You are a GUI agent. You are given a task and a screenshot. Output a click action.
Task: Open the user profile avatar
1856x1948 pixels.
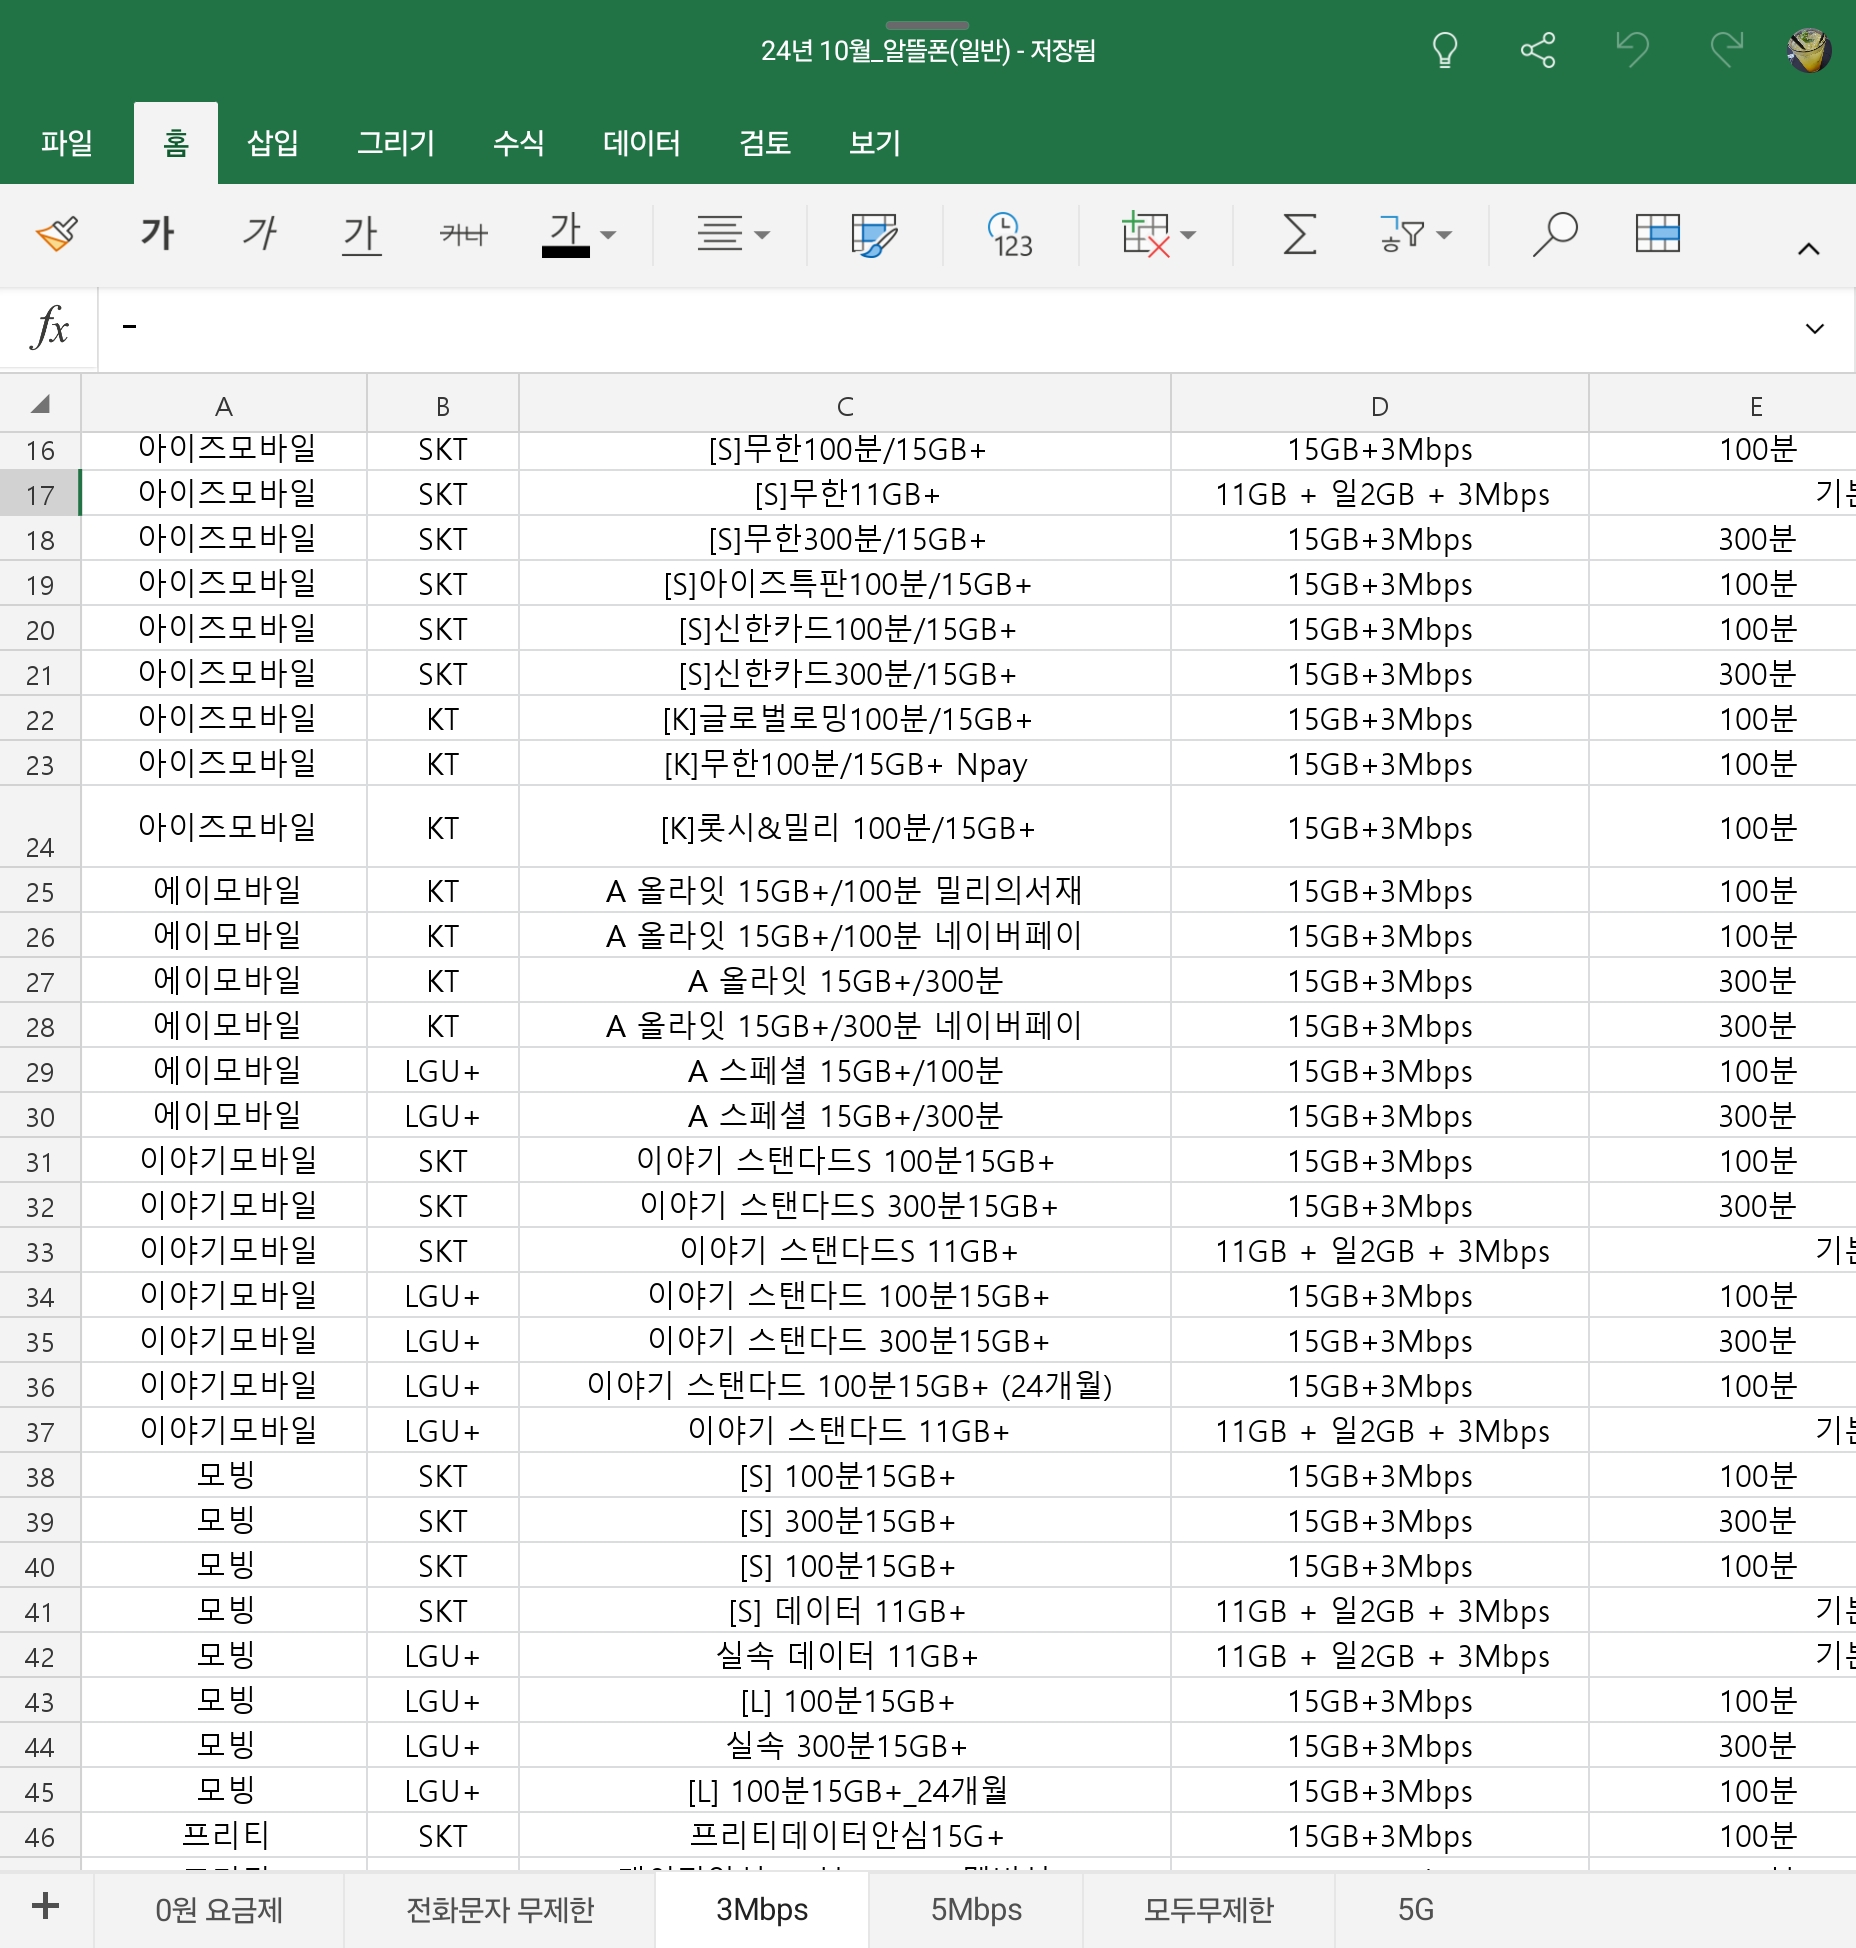pos(1809,50)
